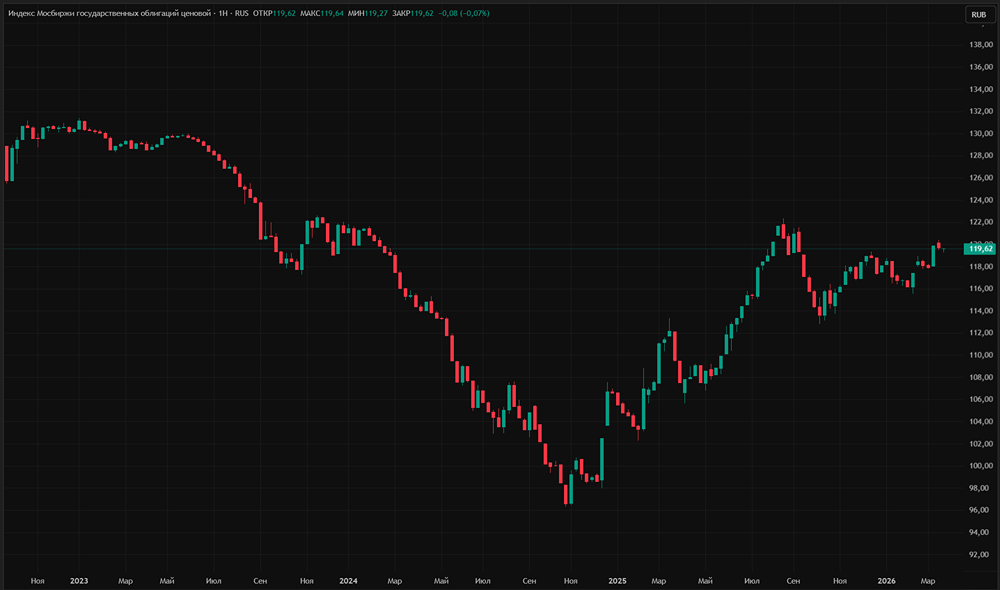
Task: Click the green 119,62 current price tag on the axis
Action: pyautogui.click(x=980, y=249)
